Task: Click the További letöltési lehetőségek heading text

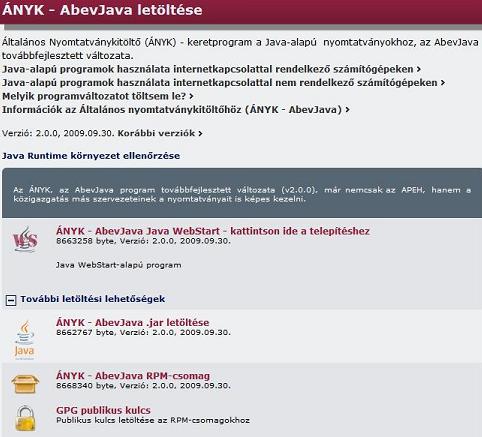Action: pos(93,299)
